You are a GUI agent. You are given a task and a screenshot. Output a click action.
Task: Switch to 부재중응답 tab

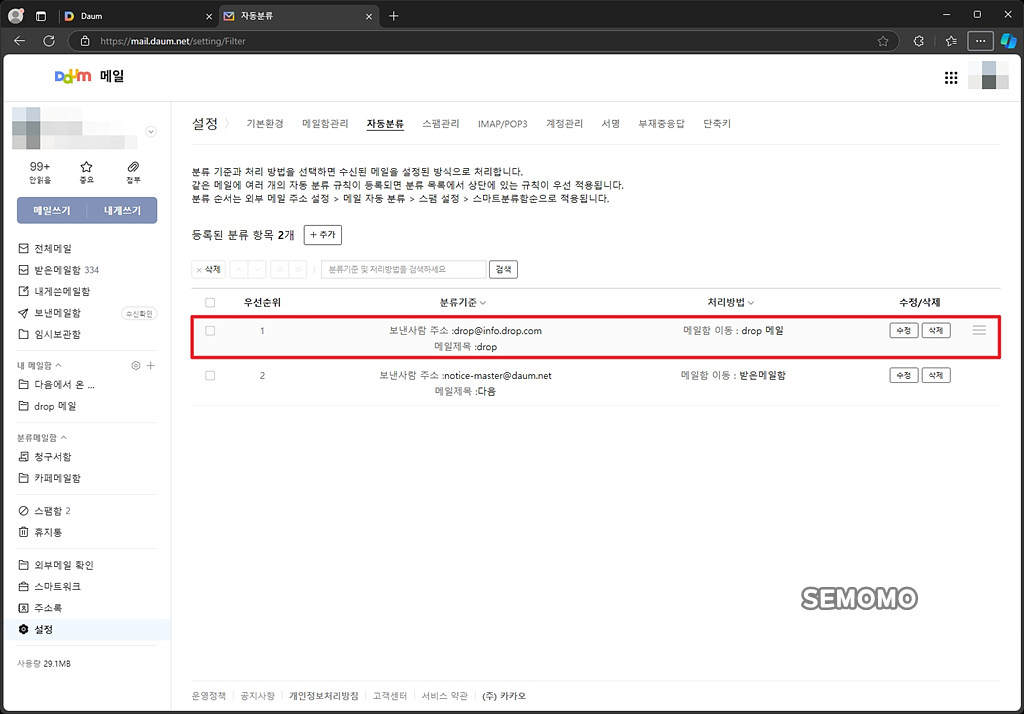tap(662, 123)
